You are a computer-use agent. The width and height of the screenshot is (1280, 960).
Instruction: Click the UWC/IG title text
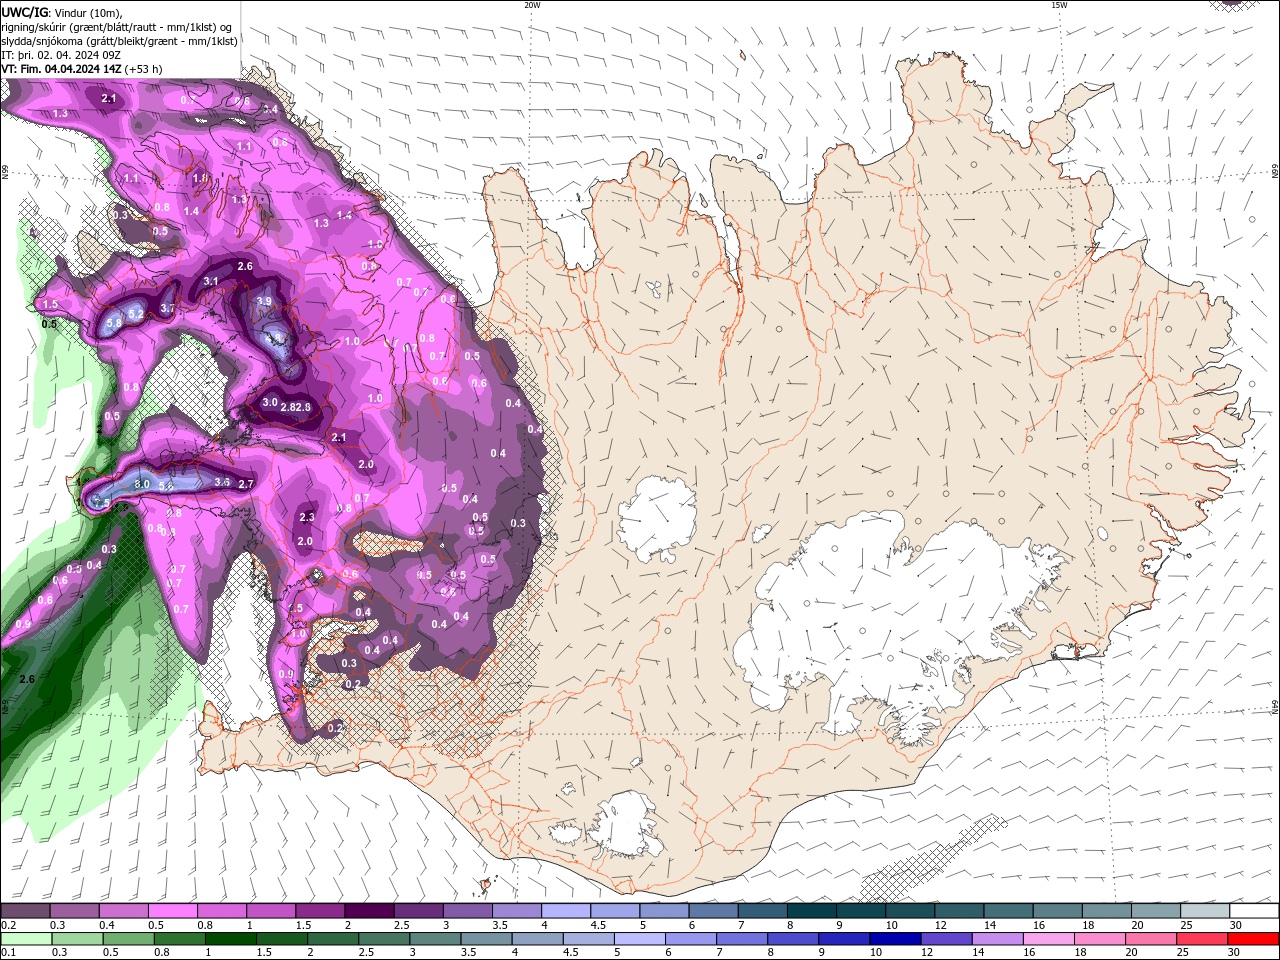click(x=24, y=12)
